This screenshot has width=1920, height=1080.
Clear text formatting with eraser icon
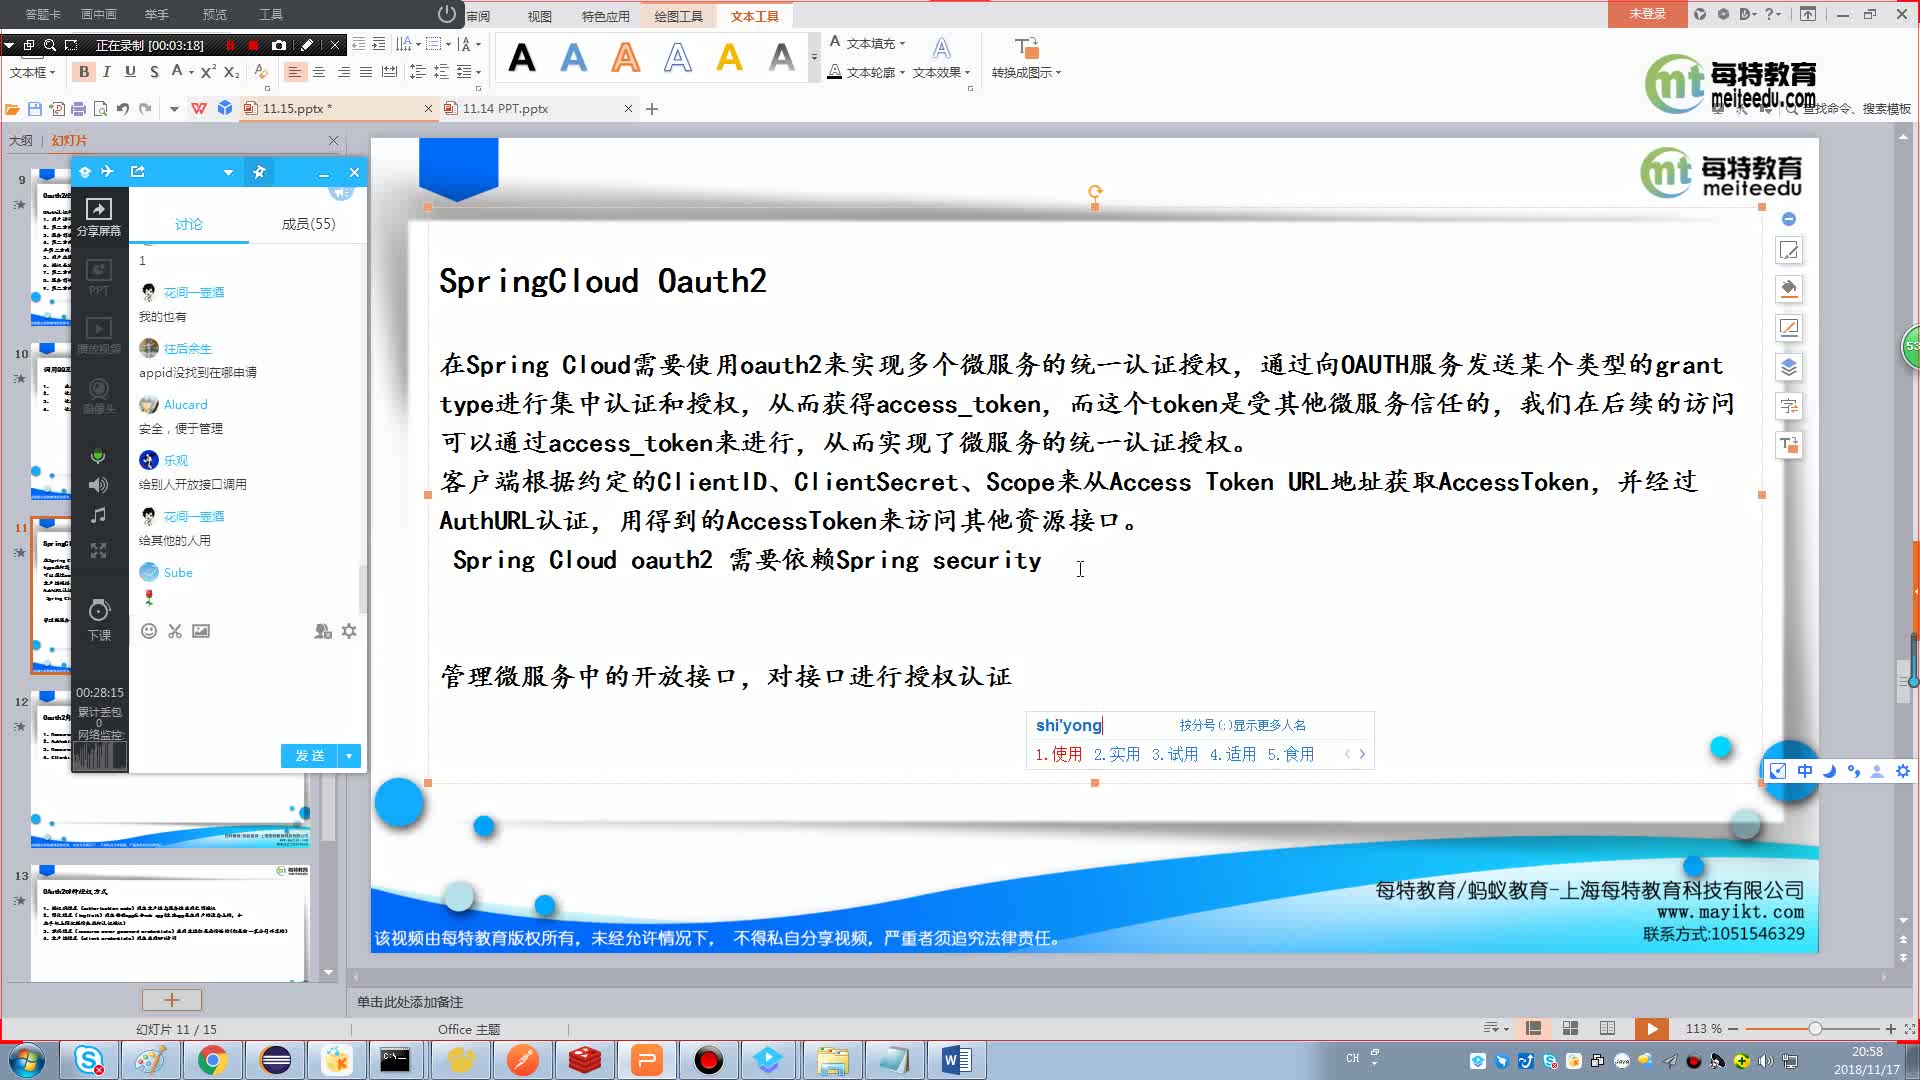click(260, 72)
